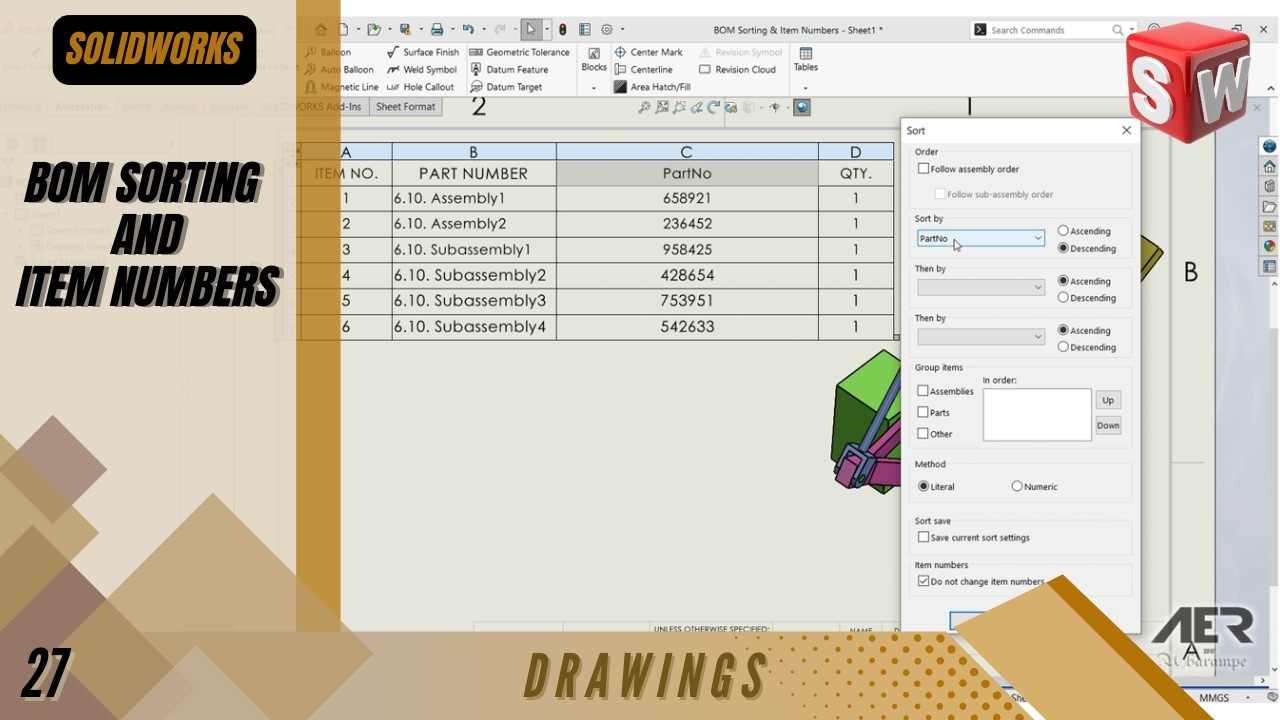1280x720 pixels.
Task: Click the Save icon in quick toolbar
Action: tap(404, 30)
